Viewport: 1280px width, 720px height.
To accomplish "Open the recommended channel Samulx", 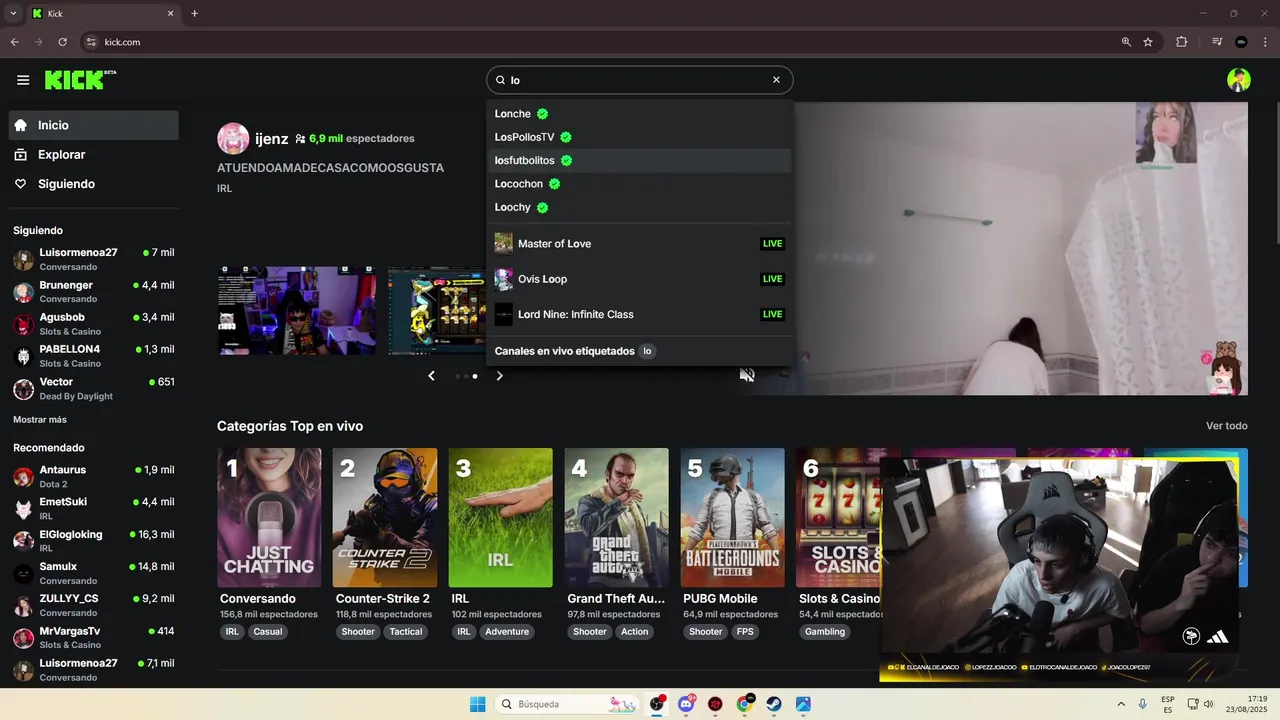I will (94, 573).
